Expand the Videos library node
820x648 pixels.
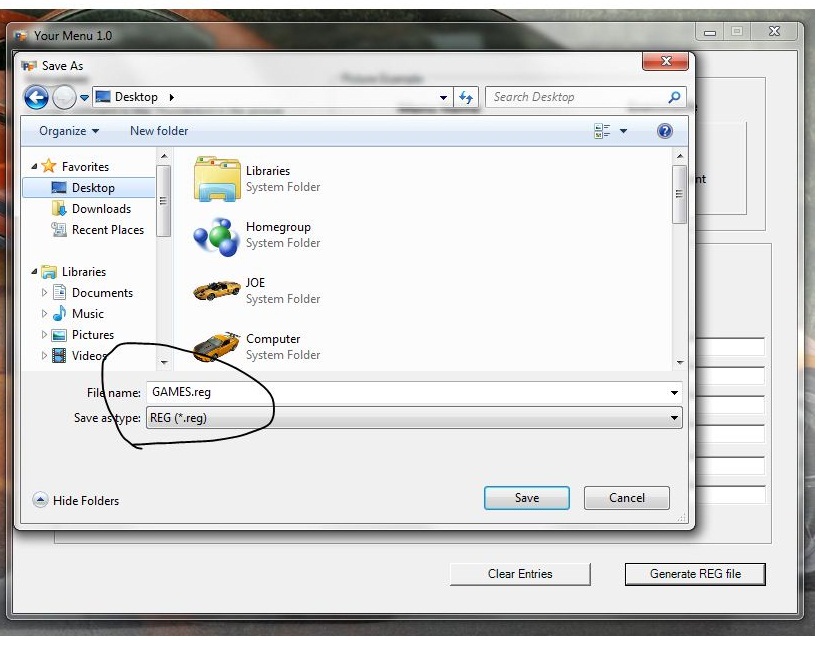tap(44, 356)
